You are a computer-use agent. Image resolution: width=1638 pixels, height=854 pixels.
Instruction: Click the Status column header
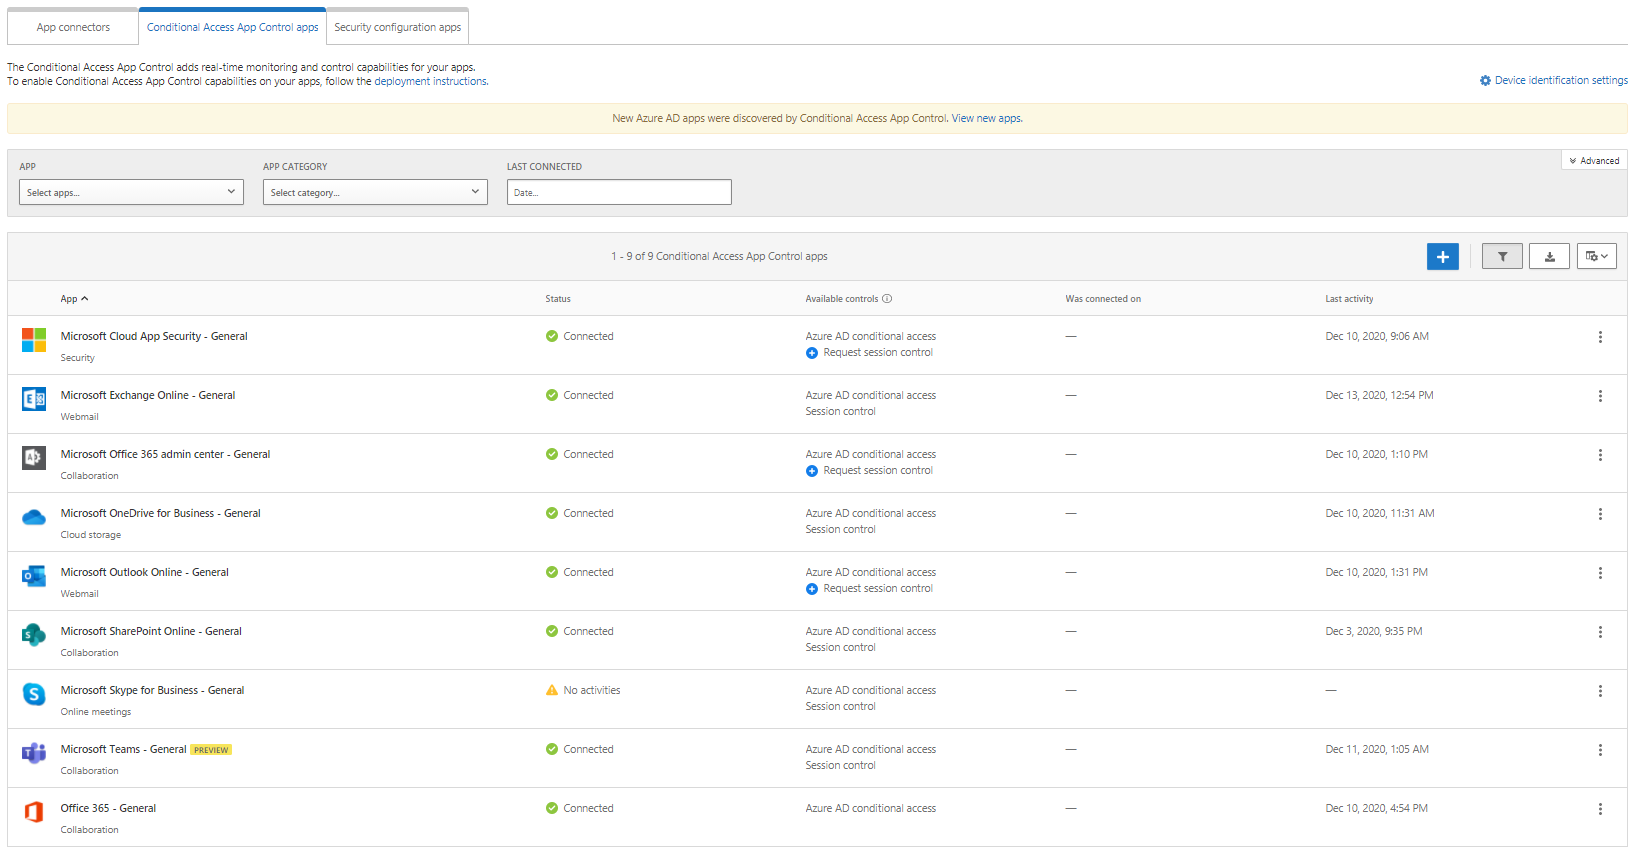[x=558, y=299]
